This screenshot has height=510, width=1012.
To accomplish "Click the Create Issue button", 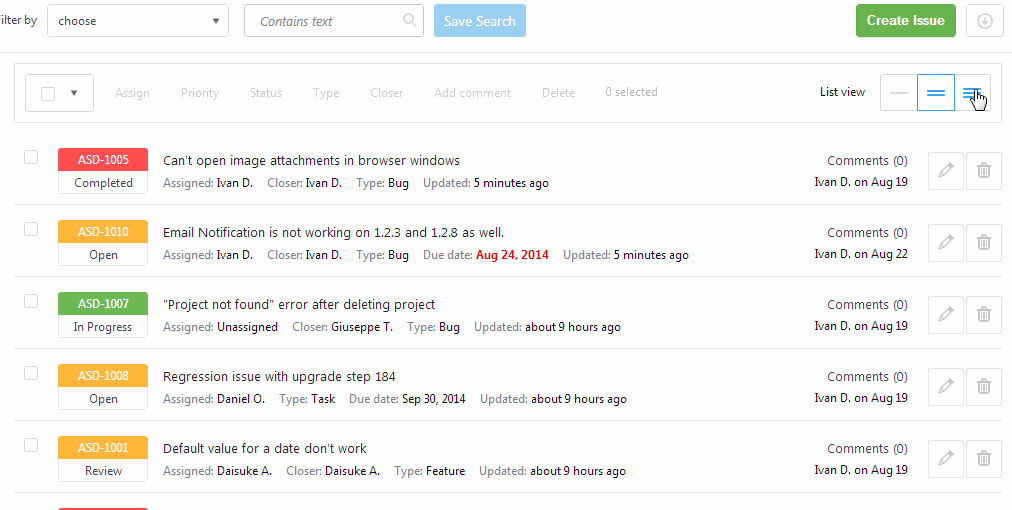I will point(906,21).
